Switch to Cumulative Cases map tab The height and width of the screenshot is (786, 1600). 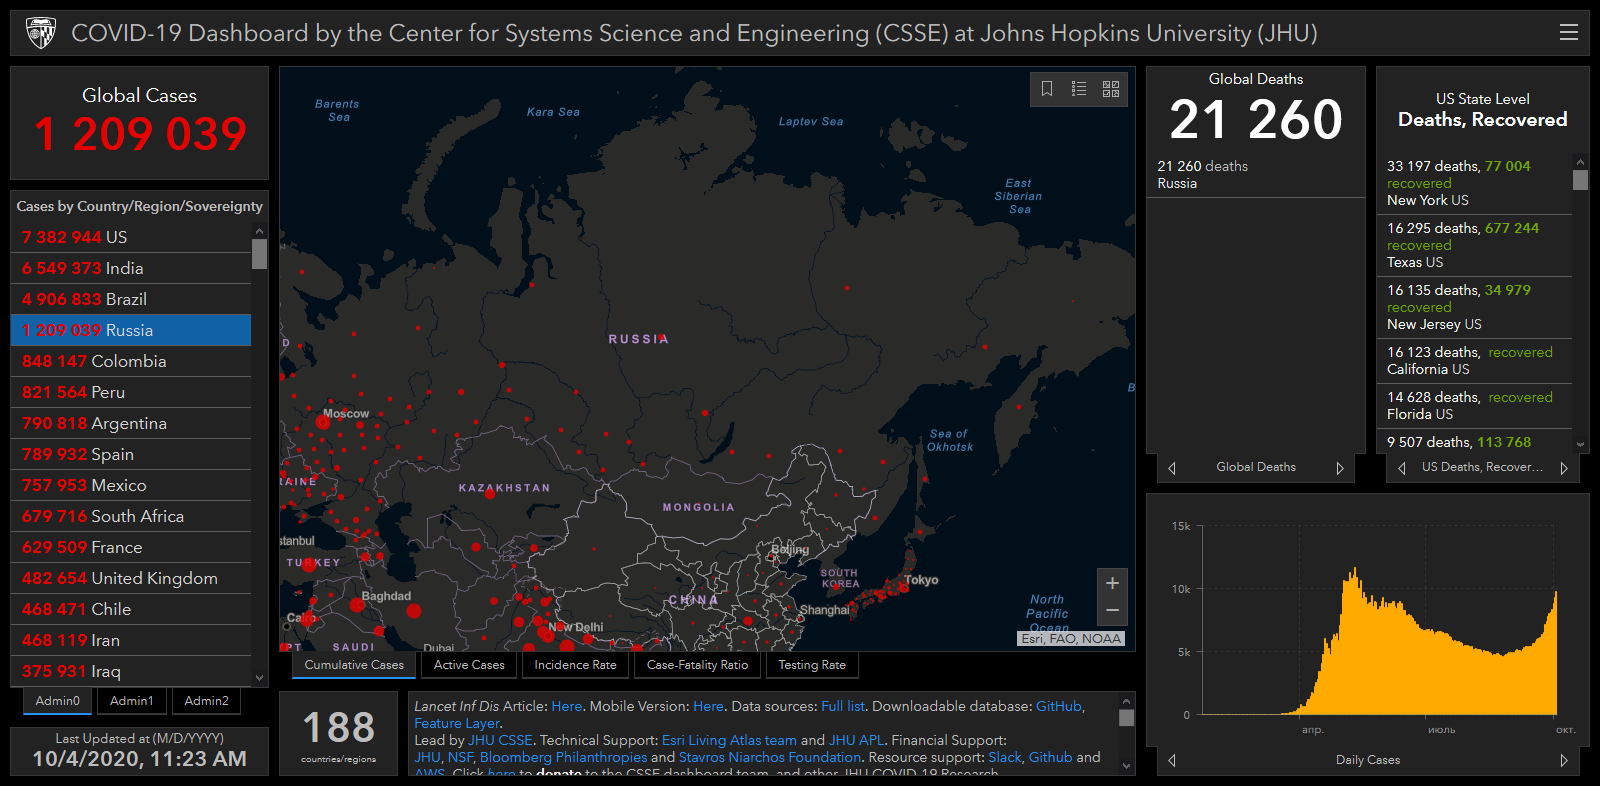(x=354, y=665)
